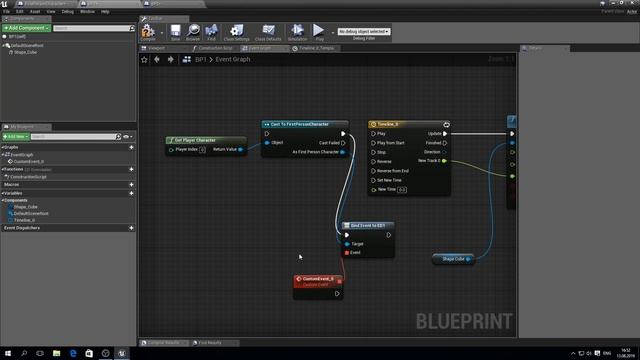Collapse the Functions section
Screen dimensions: 640x360
(3, 169)
